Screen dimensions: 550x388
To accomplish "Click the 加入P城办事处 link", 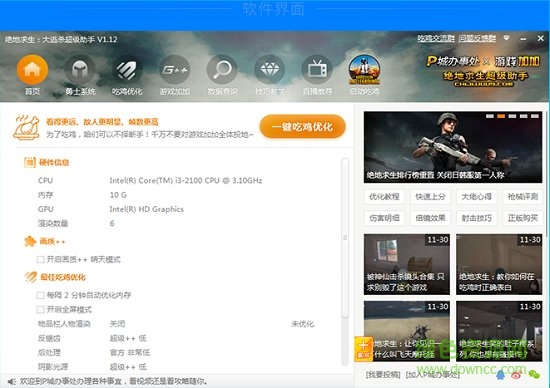I will pyautogui.click(x=432, y=375).
